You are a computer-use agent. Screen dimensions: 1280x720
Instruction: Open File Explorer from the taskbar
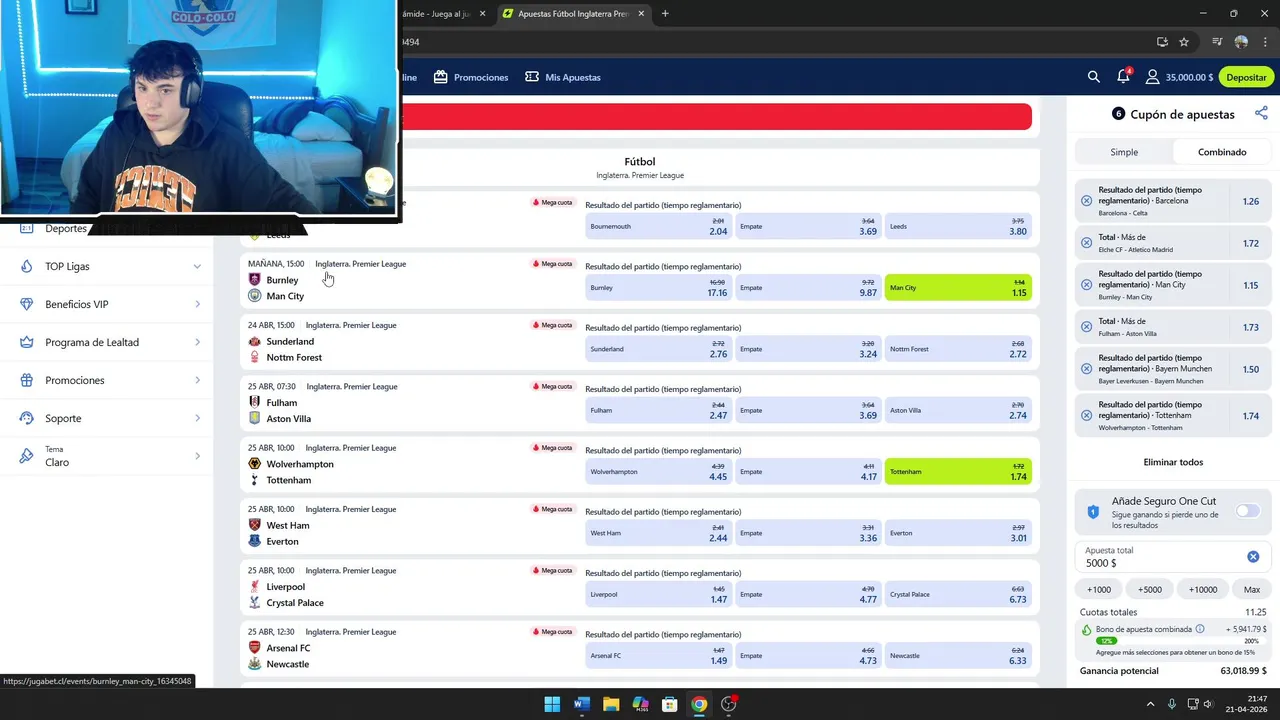tap(611, 704)
